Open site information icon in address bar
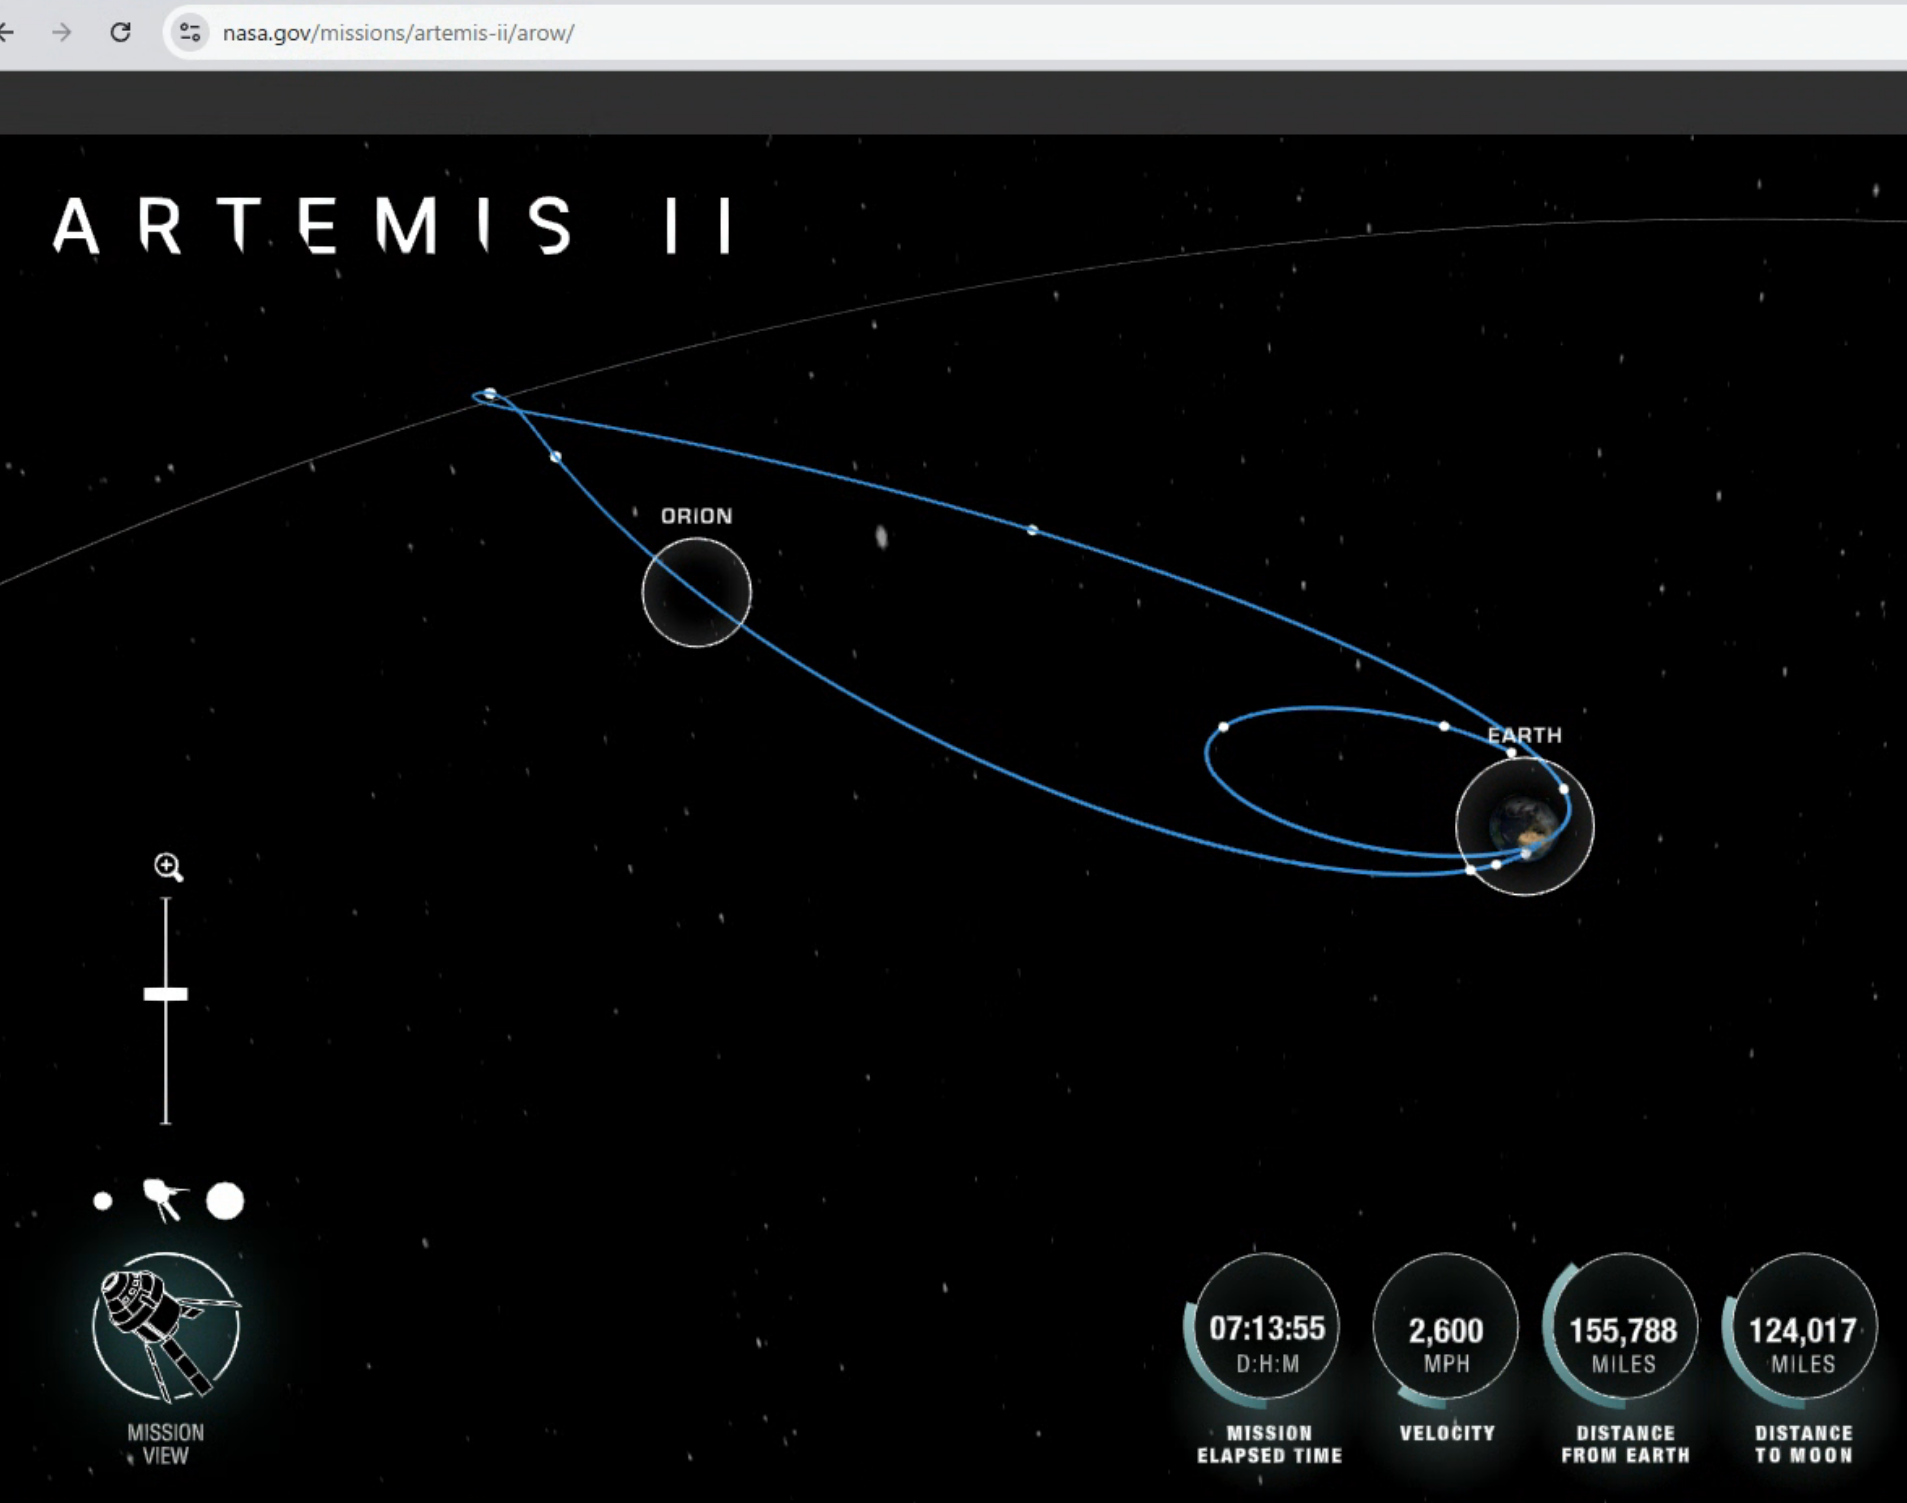 [x=190, y=32]
